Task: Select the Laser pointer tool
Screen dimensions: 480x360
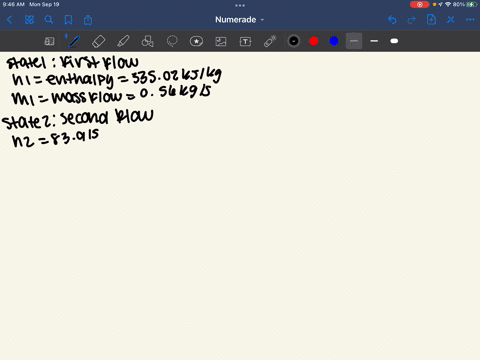Action: point(270,41)
